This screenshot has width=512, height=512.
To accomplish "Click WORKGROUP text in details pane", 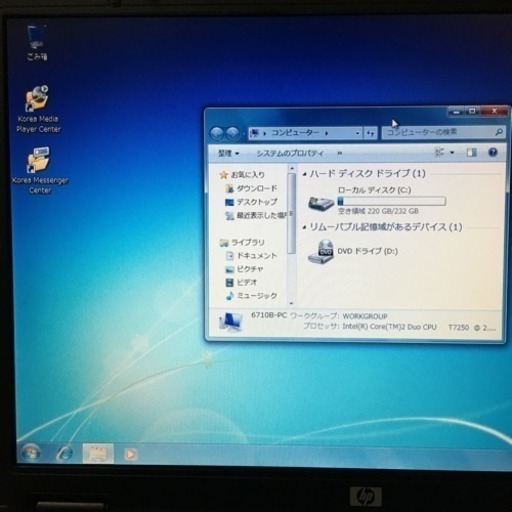I will (x=365, y=316).
